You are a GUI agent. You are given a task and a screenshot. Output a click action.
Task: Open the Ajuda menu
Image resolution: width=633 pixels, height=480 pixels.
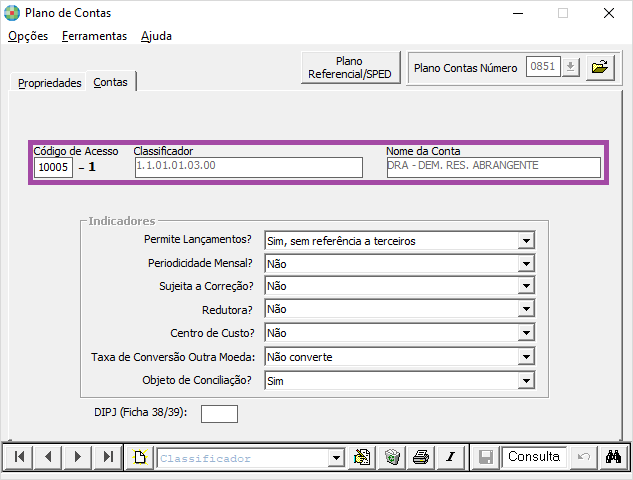pyautogui.click(x=156, y=36)
